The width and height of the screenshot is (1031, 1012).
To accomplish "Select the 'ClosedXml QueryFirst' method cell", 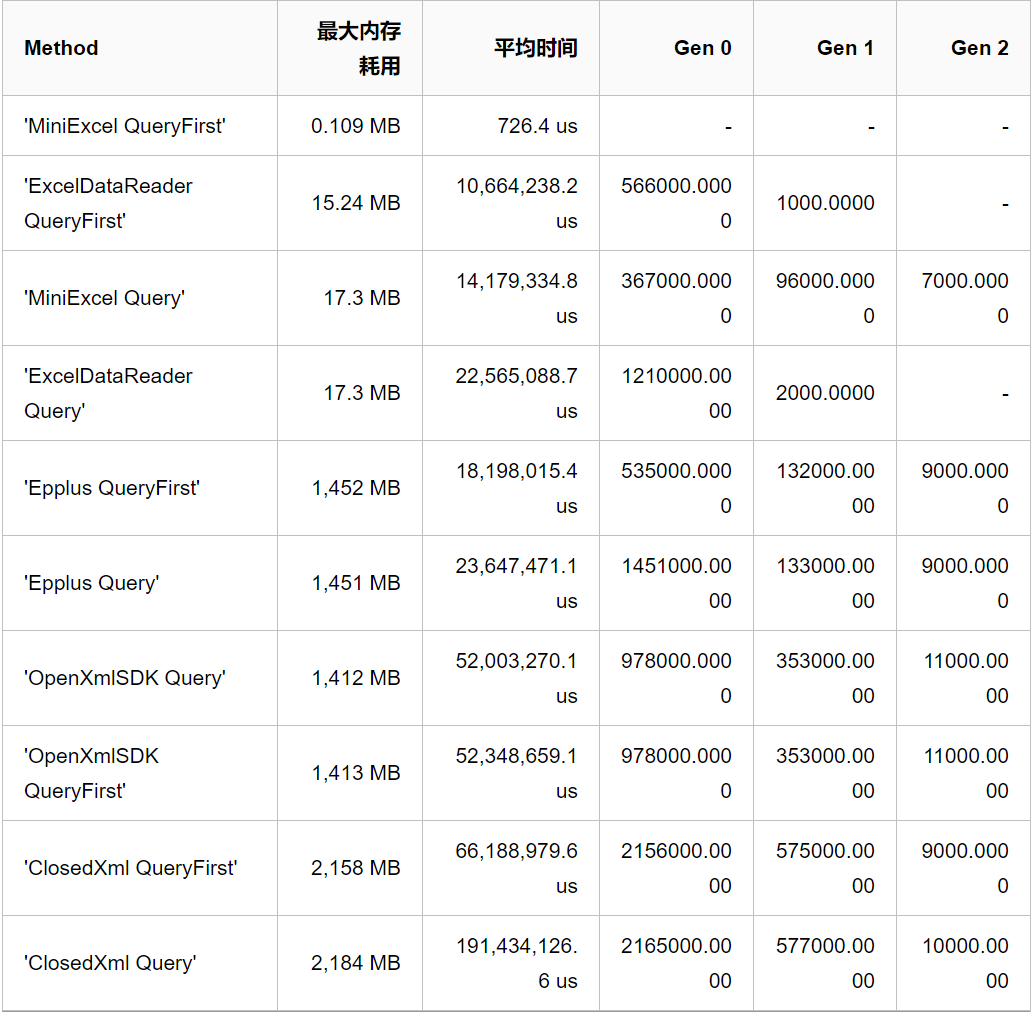I will [x=131, y=868].
